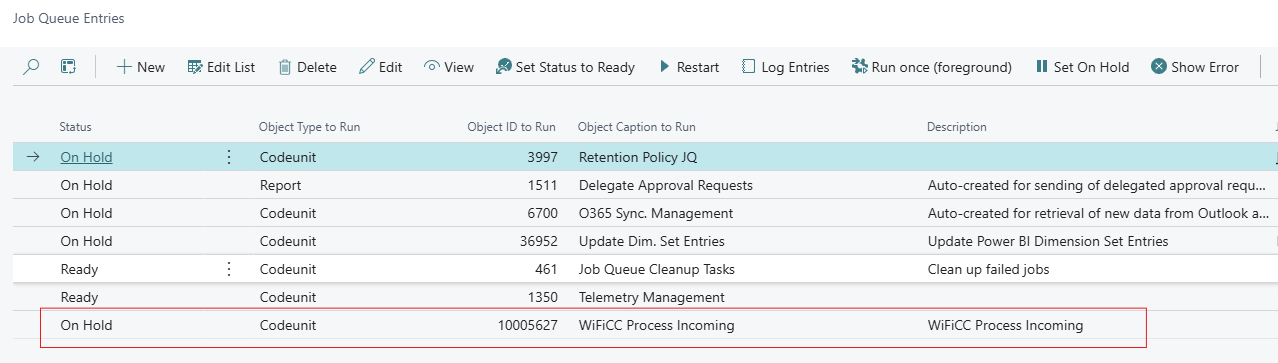The height and width of the screenshot is (363, 1278).
Task: Open the search magnifier icon
Action: (x=31, y=67)
